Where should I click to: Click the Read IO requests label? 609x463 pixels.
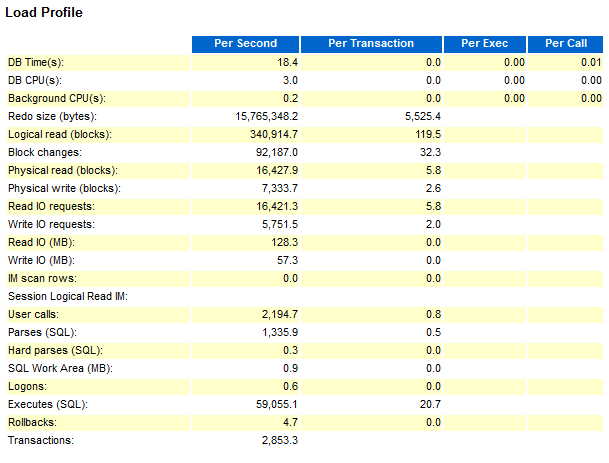pyautogui.click(x=51, y=206)
